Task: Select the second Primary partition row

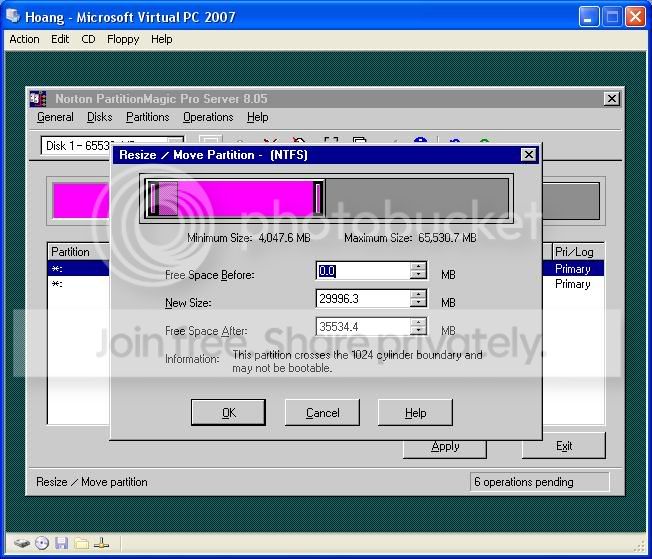Action: coord(326,284)
